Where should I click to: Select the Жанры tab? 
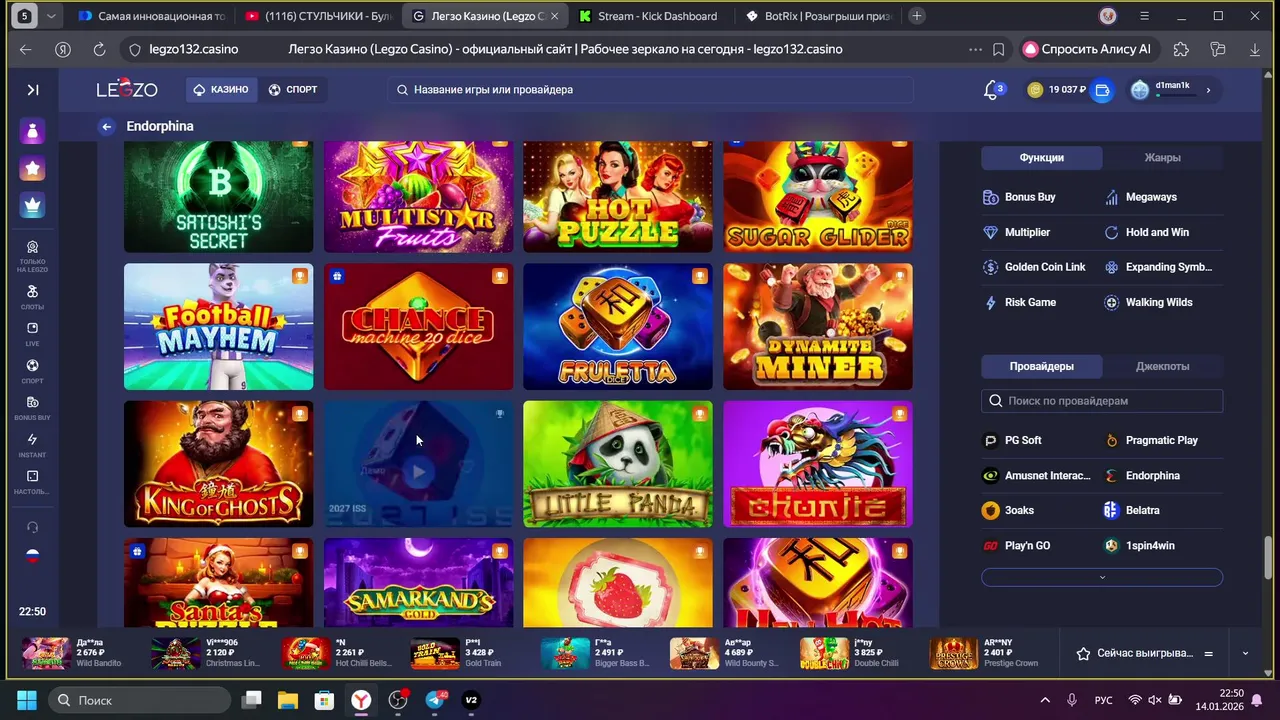[x=1162, y=158]
